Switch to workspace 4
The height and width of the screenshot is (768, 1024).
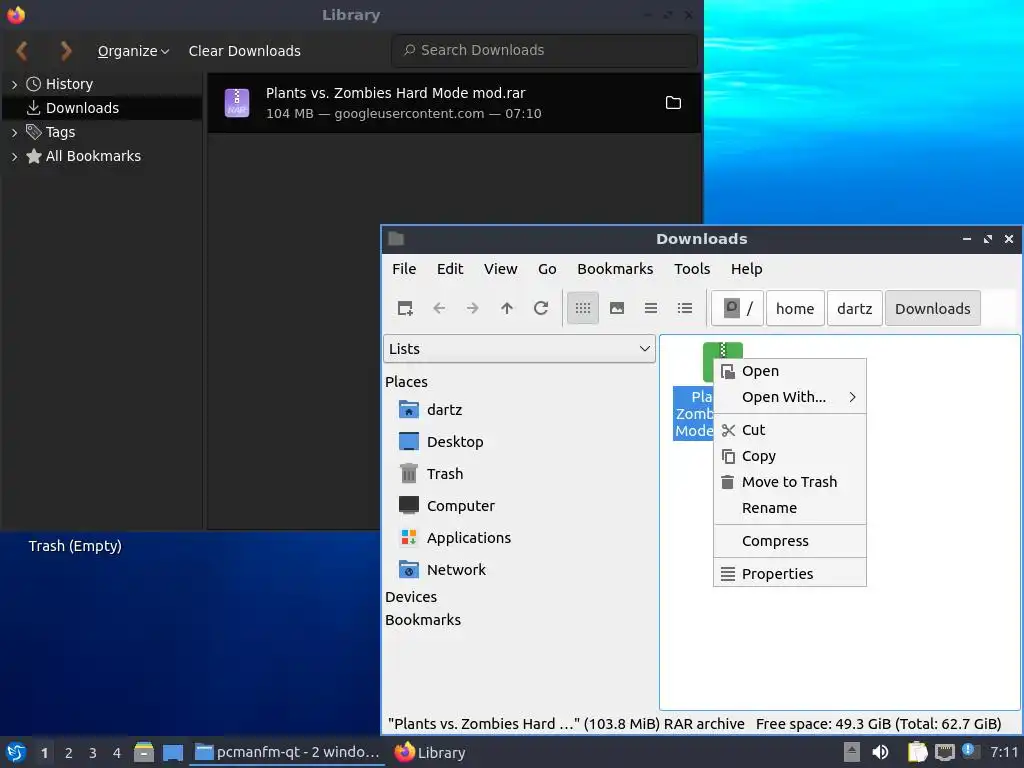(117, 753)
